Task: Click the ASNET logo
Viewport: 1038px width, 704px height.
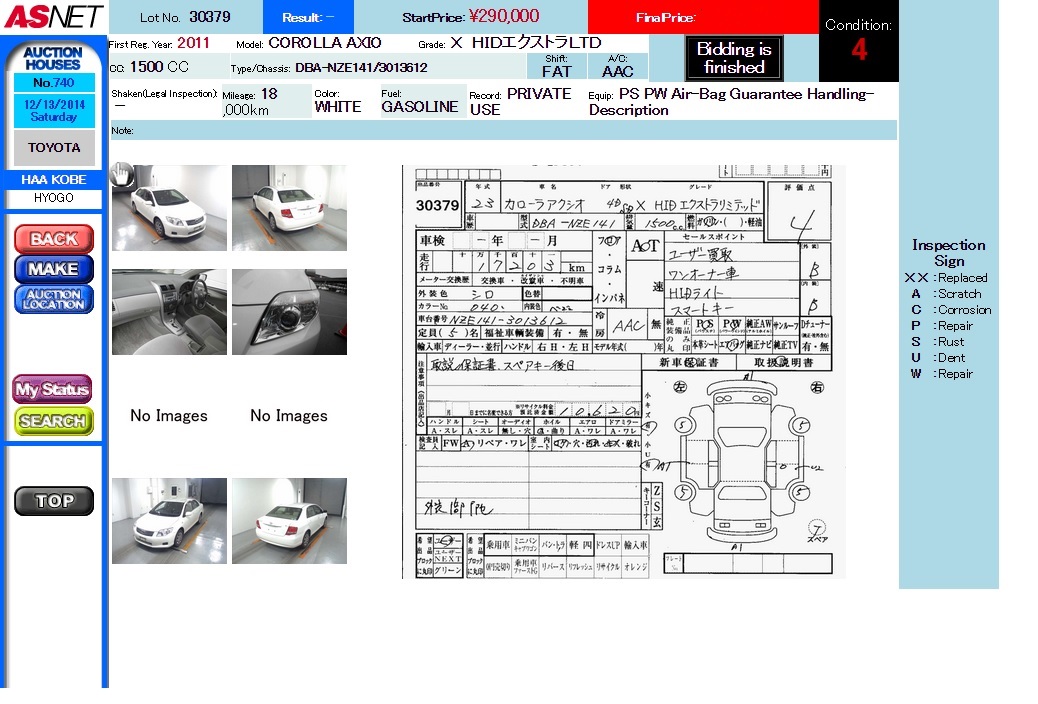Action: coord(53,17)
